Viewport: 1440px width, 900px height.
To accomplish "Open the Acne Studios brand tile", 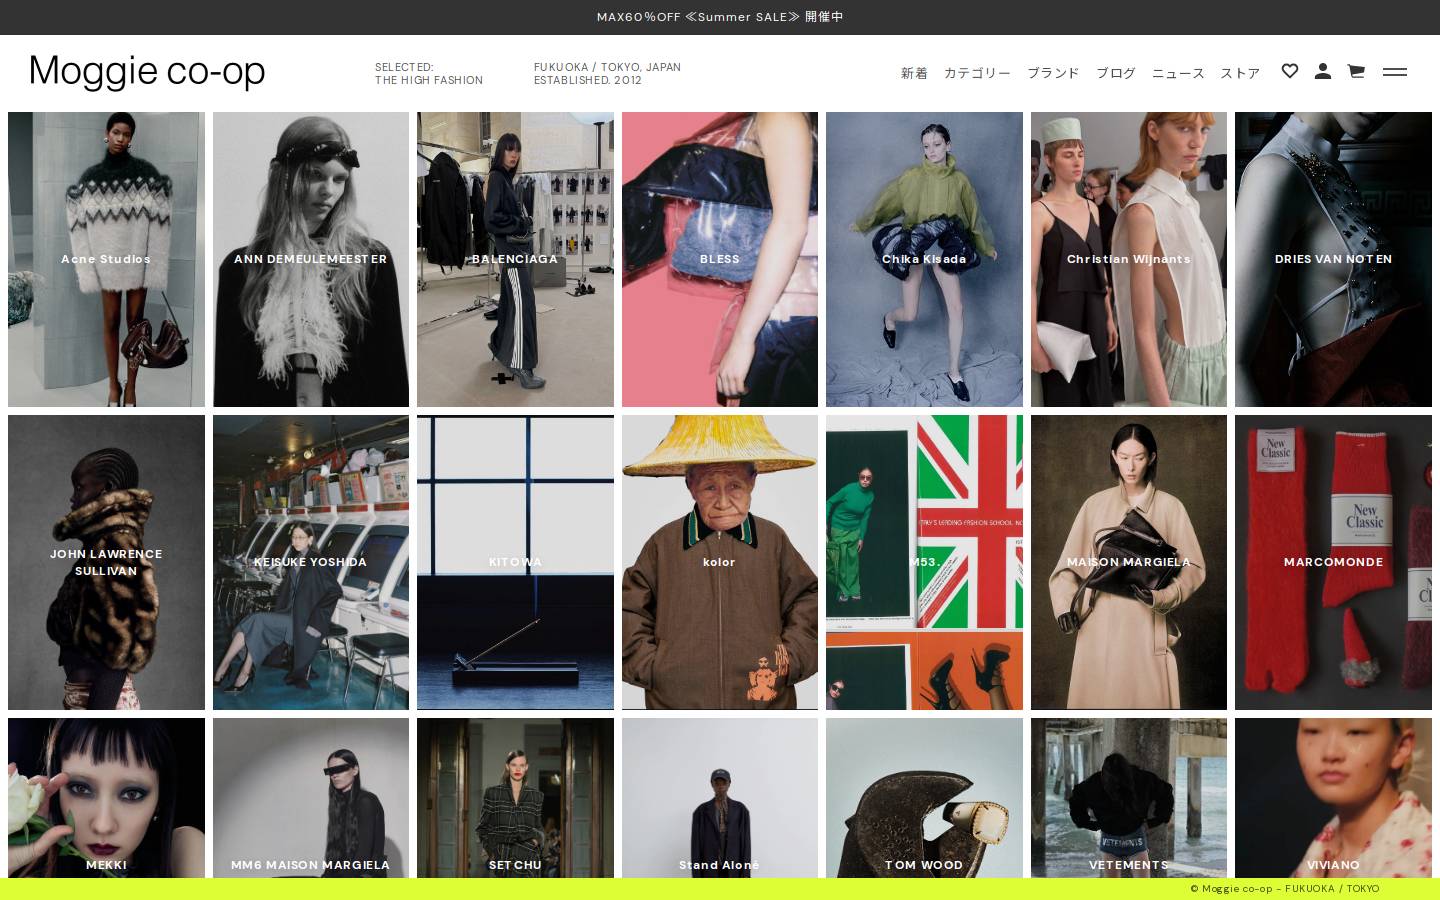I will pos(106,259).
